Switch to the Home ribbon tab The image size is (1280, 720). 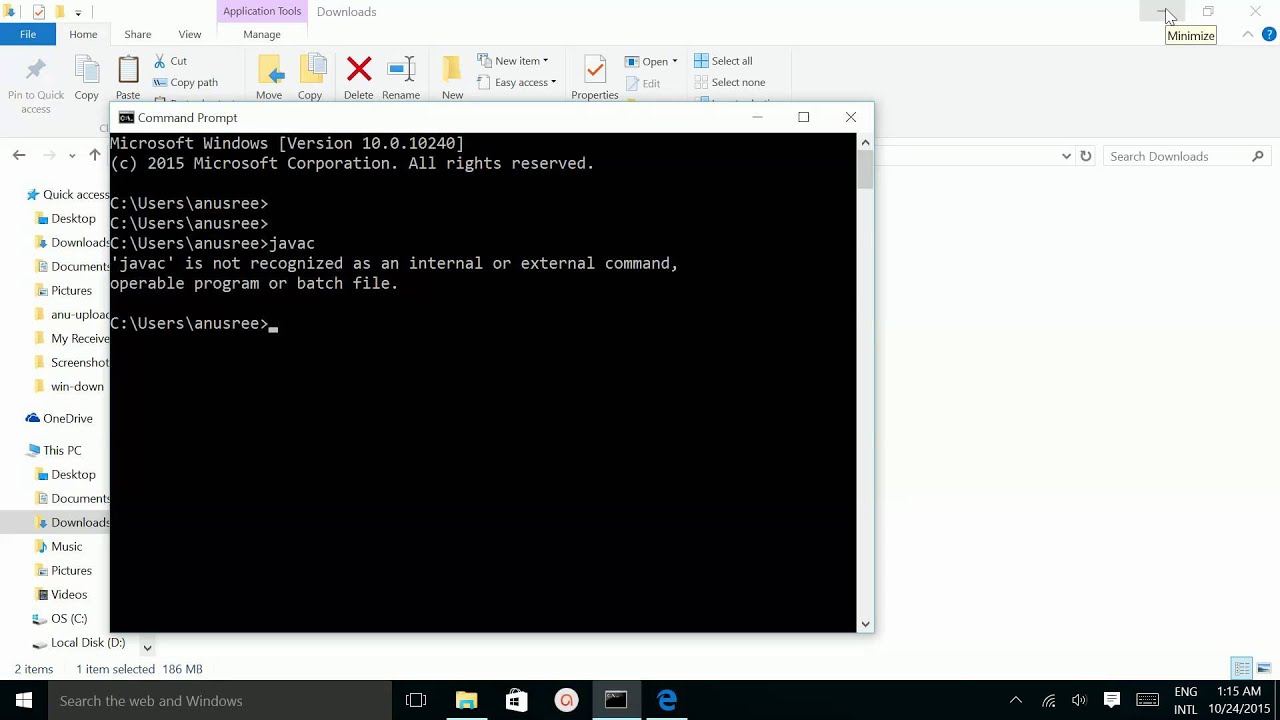click(x=83, y=34)
